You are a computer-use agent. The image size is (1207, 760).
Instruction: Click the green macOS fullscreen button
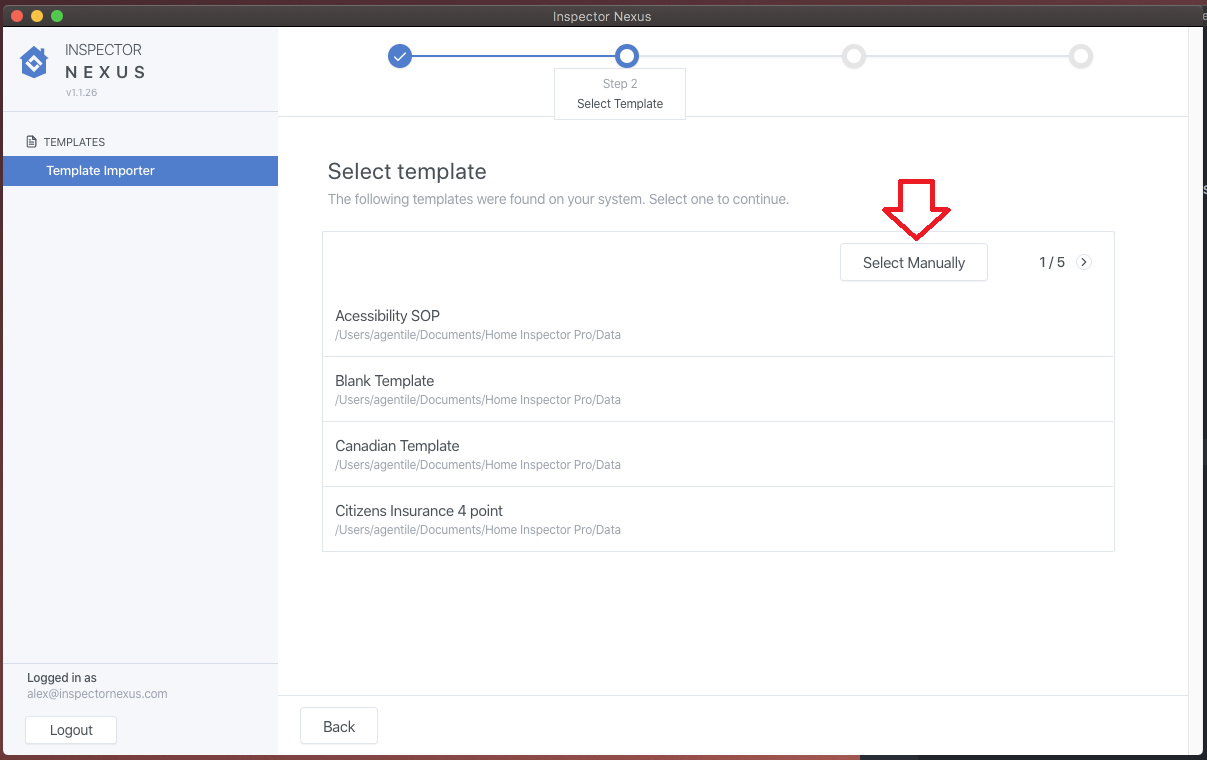pos(57,16)
